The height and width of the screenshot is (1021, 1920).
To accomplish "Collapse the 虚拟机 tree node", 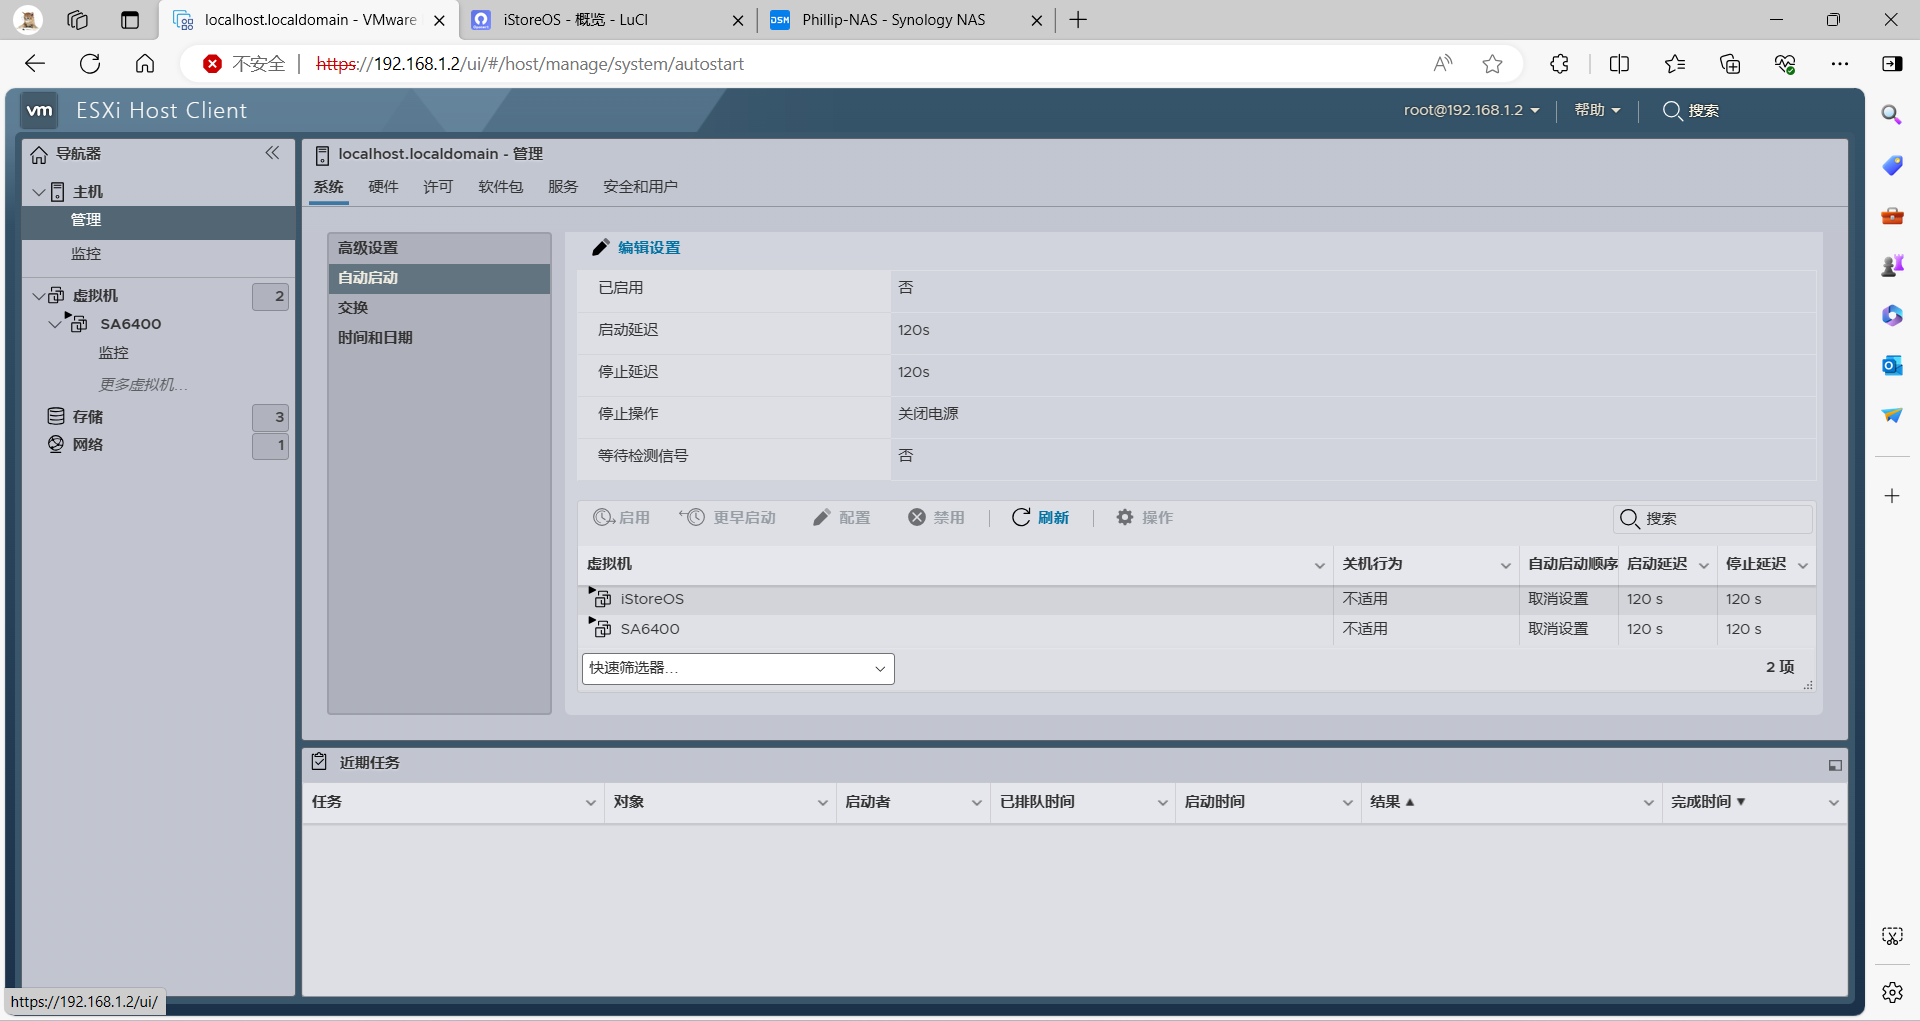I will coord(39,296).
